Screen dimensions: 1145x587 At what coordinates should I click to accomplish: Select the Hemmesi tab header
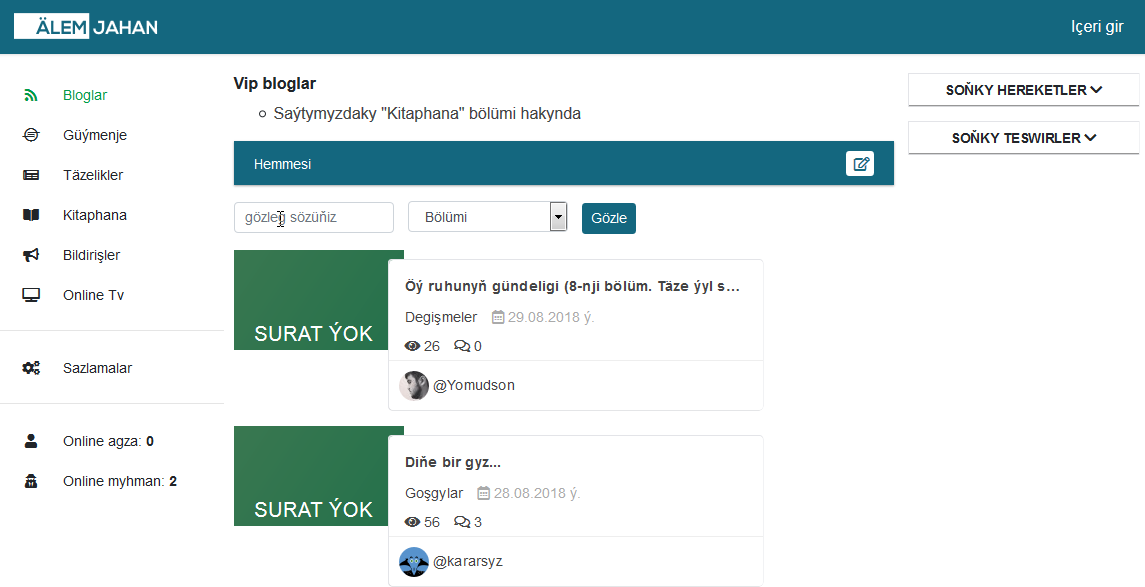[282, 164]
